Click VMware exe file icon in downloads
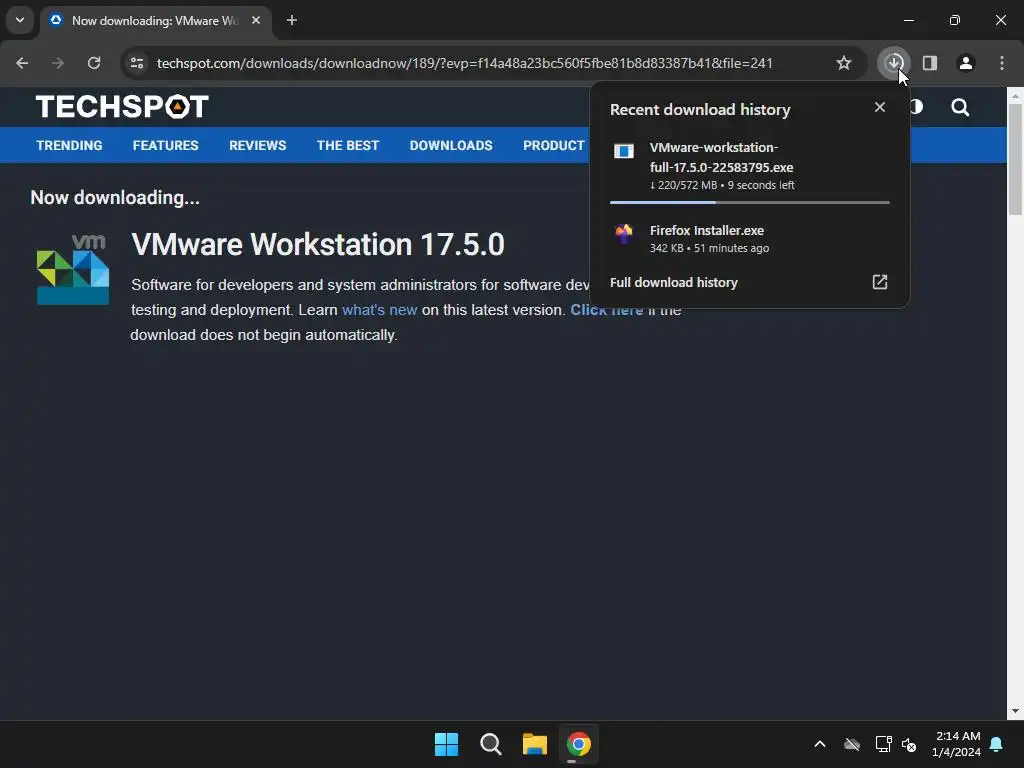The image size is (1024, 768). tap(624, 152)
